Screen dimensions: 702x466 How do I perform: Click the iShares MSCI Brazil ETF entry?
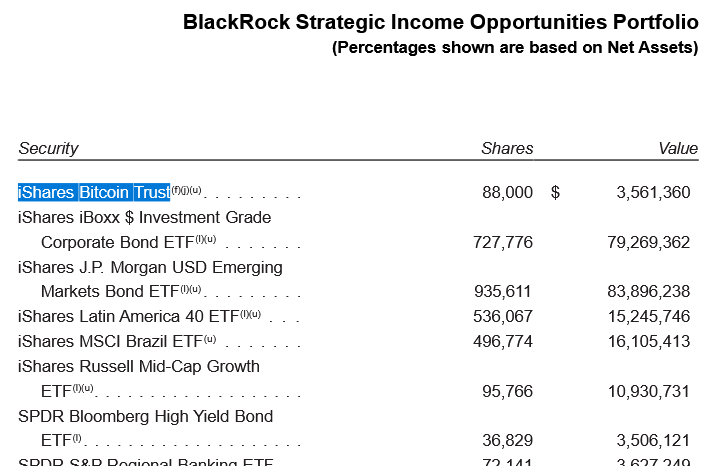point(115,341)
